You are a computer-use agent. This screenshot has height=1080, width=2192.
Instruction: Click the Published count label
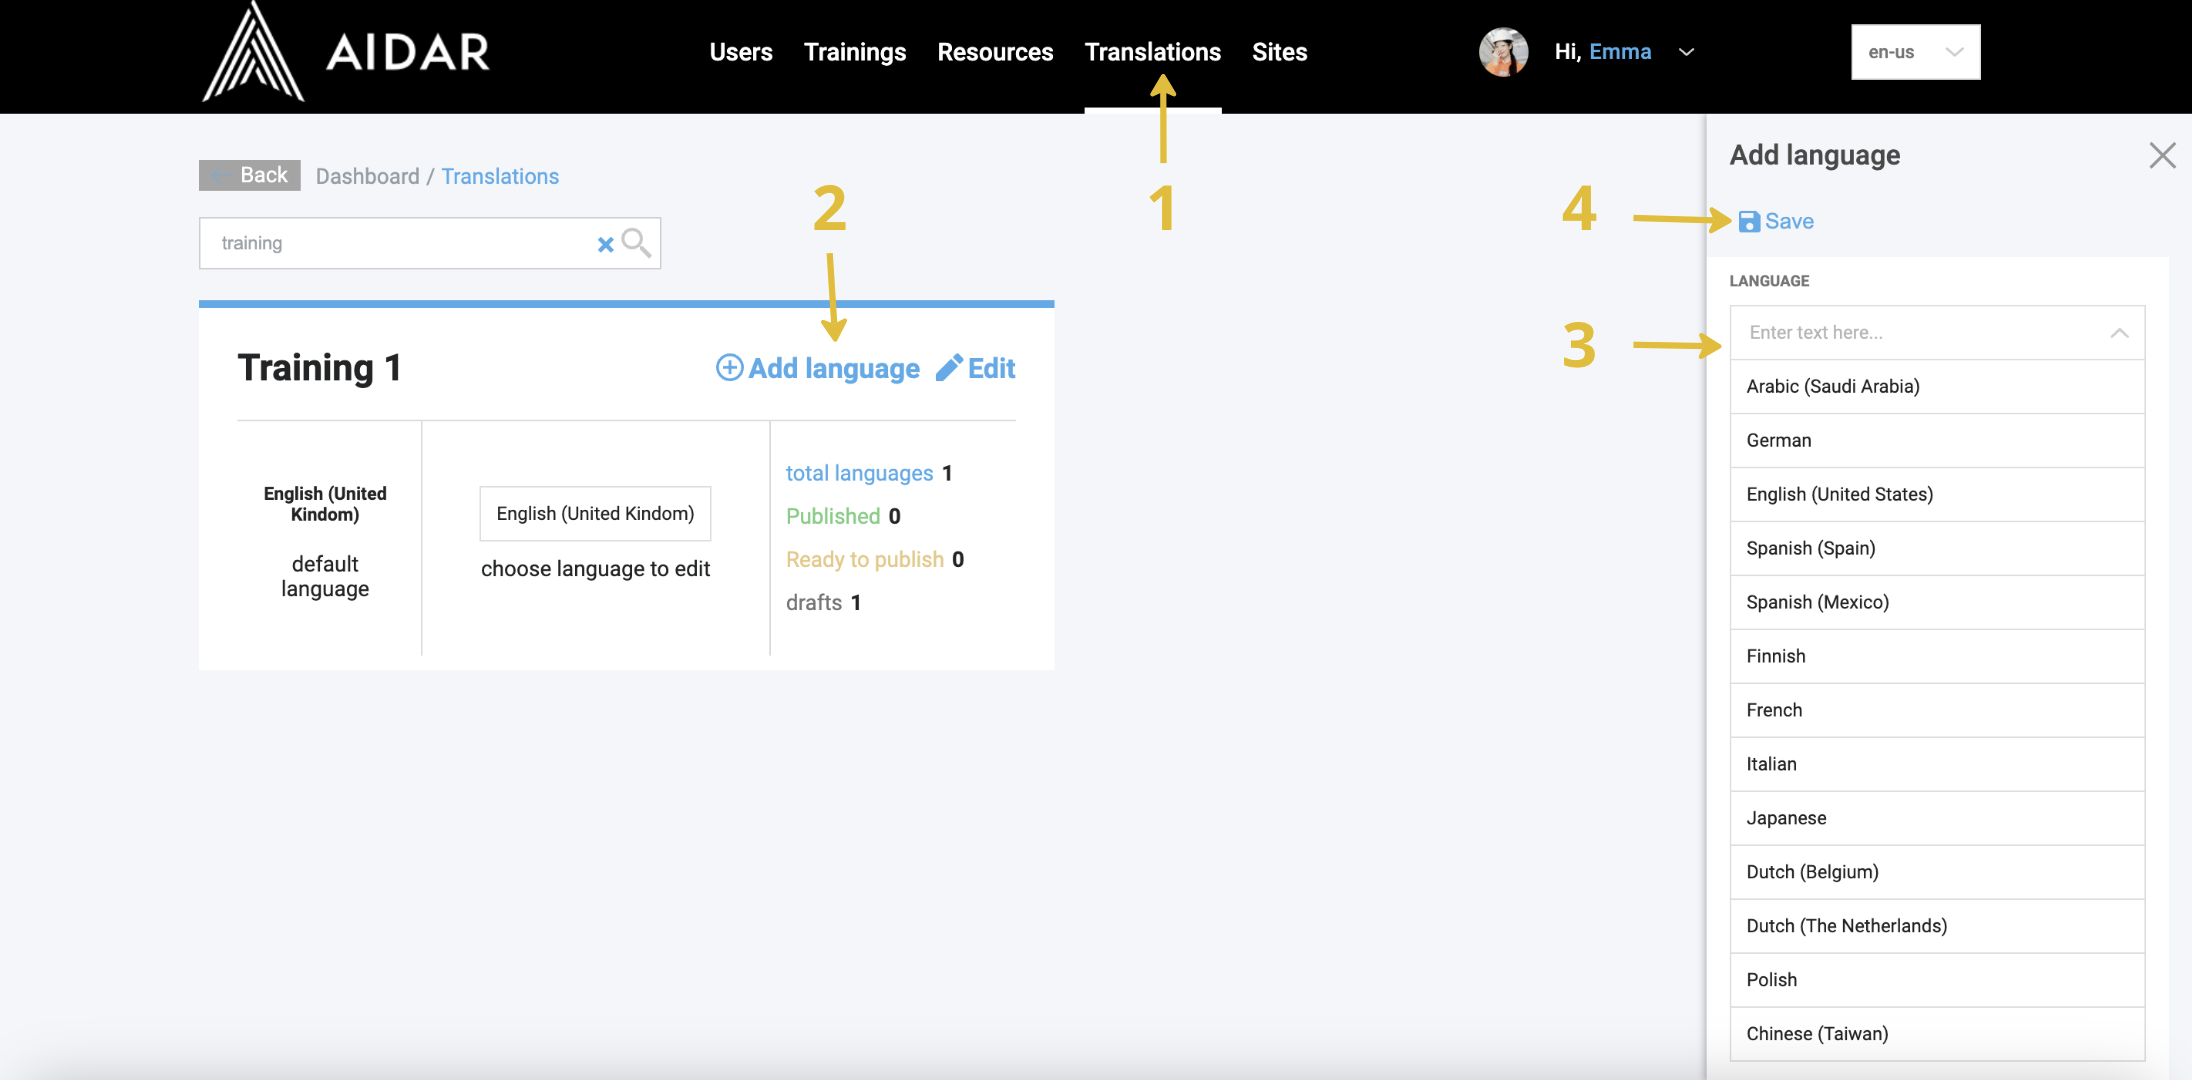point(833,516)
